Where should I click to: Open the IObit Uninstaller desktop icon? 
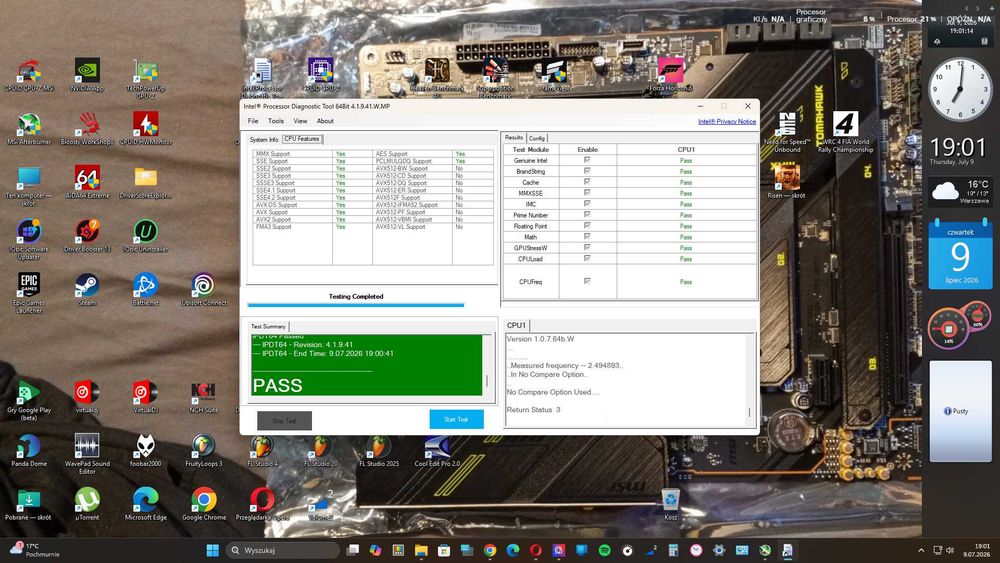pos(145,236)
